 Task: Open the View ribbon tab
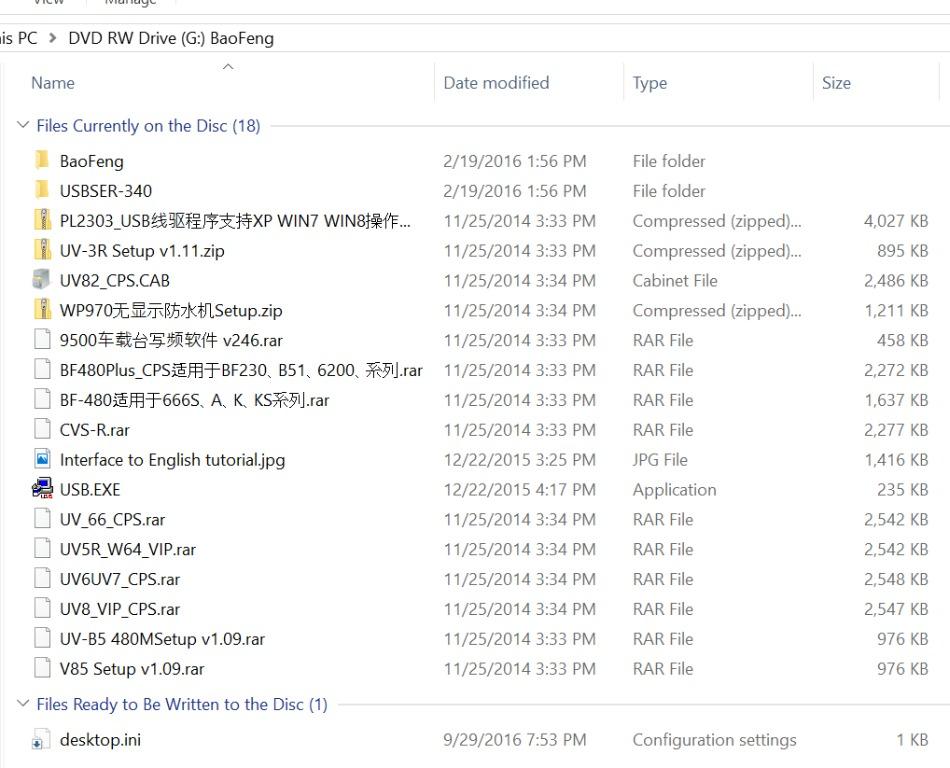[48, 3]
